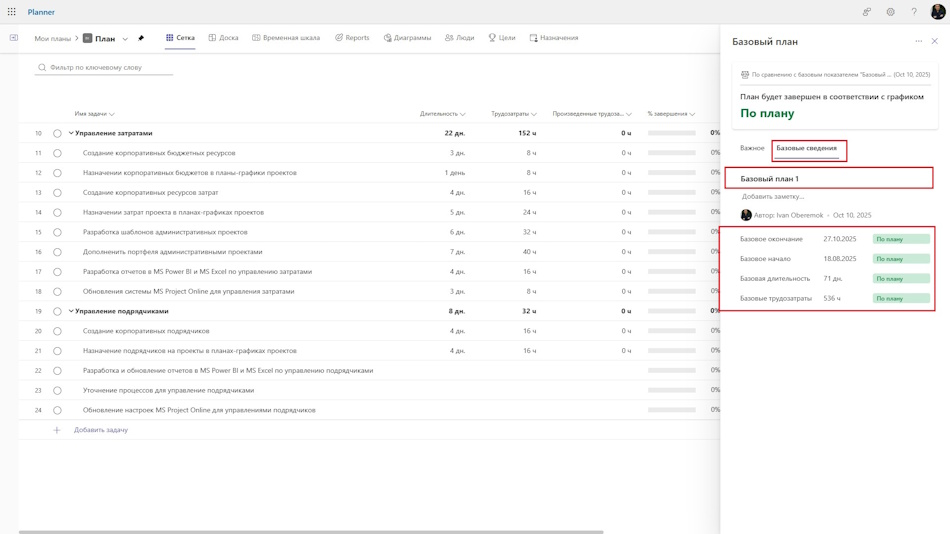Mark task in row 24 complete
The image size is (950, 534).
(x=57, y=410)
